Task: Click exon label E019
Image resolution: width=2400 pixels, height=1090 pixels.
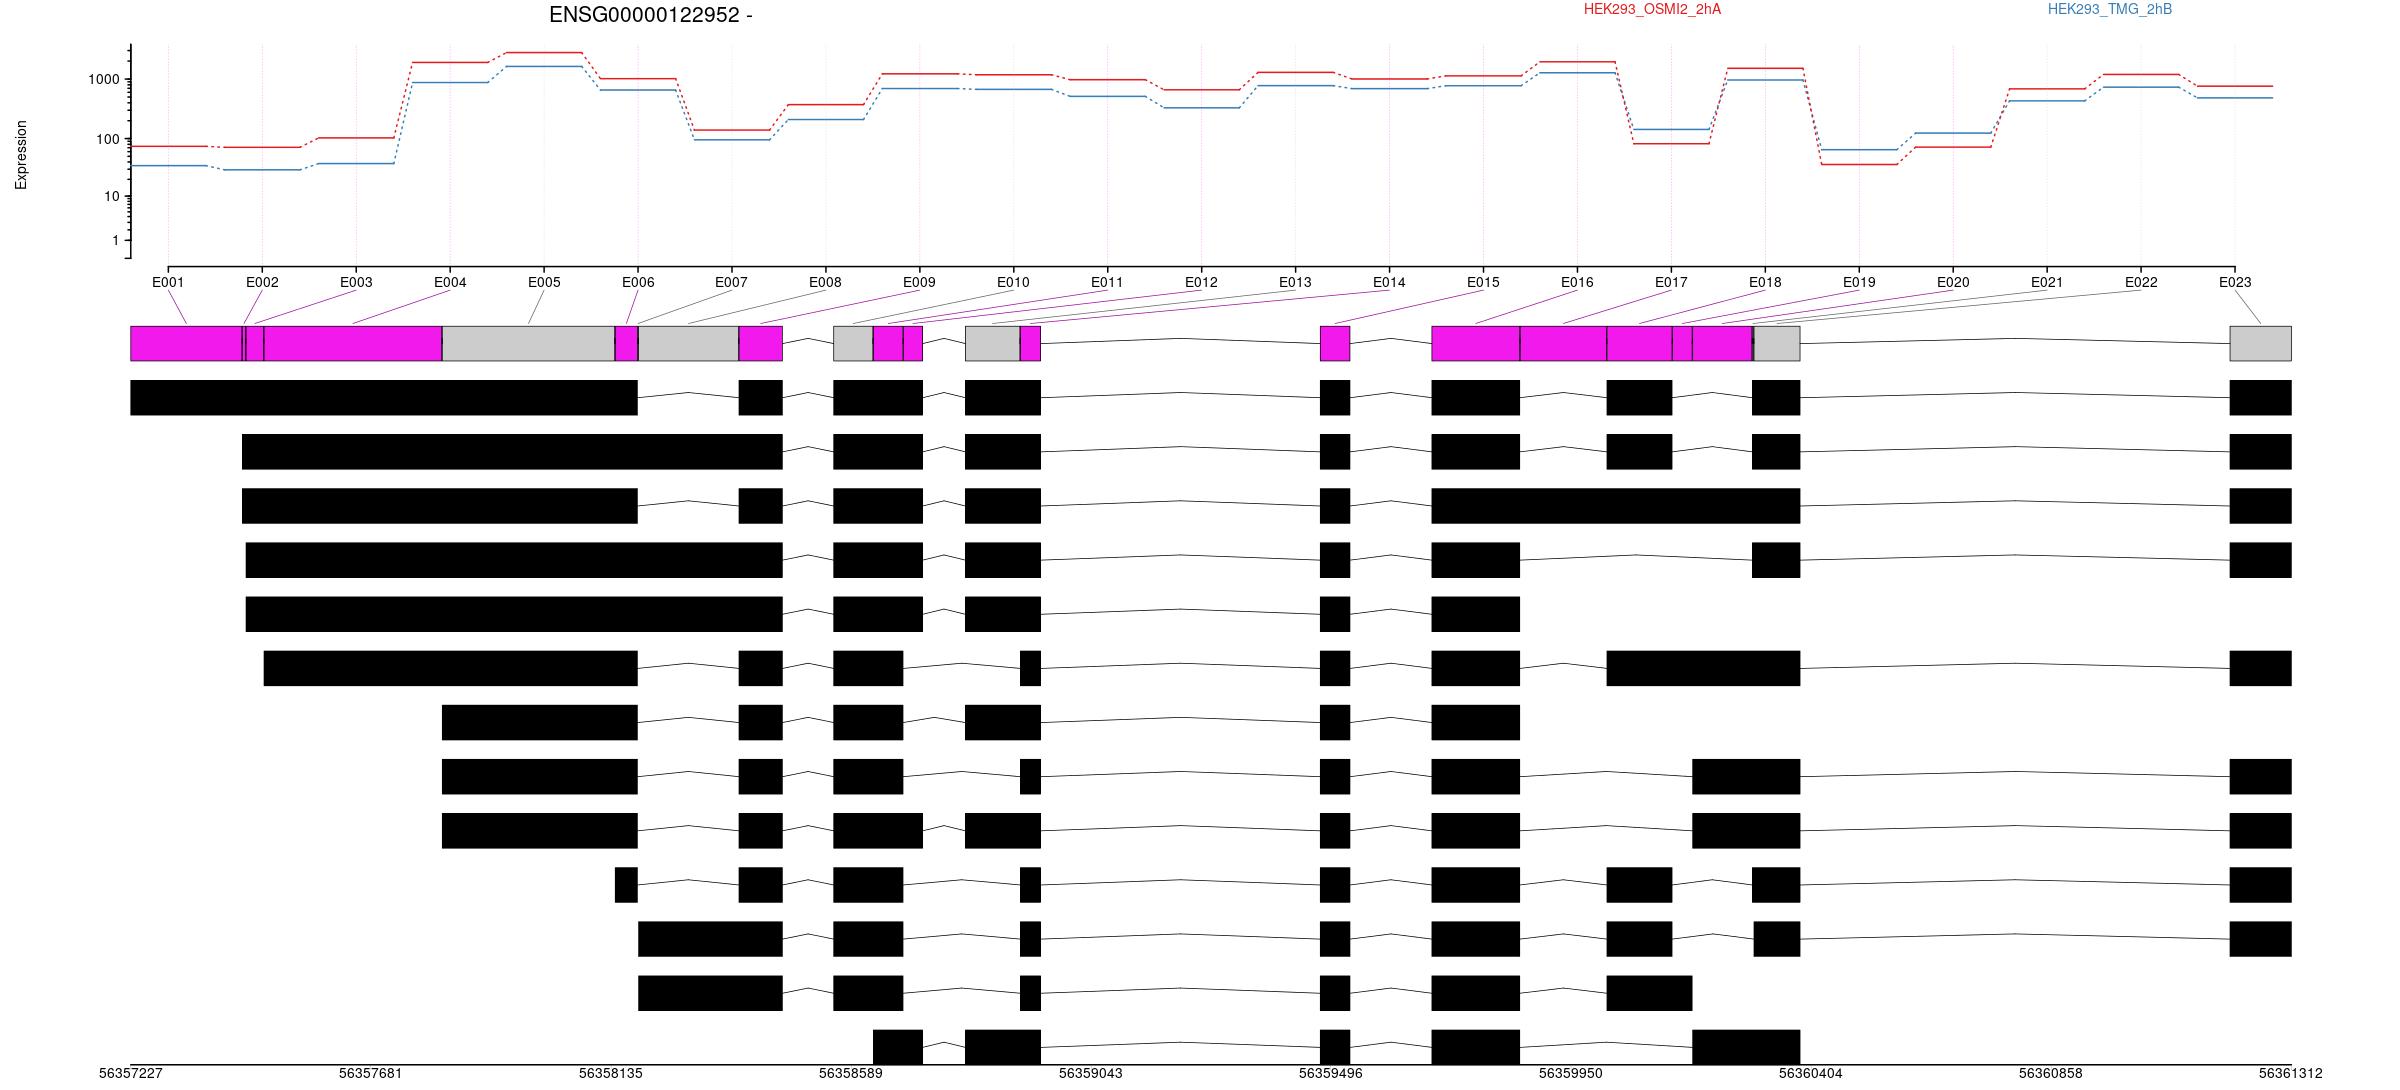Action: click(x=1859, y=282)
